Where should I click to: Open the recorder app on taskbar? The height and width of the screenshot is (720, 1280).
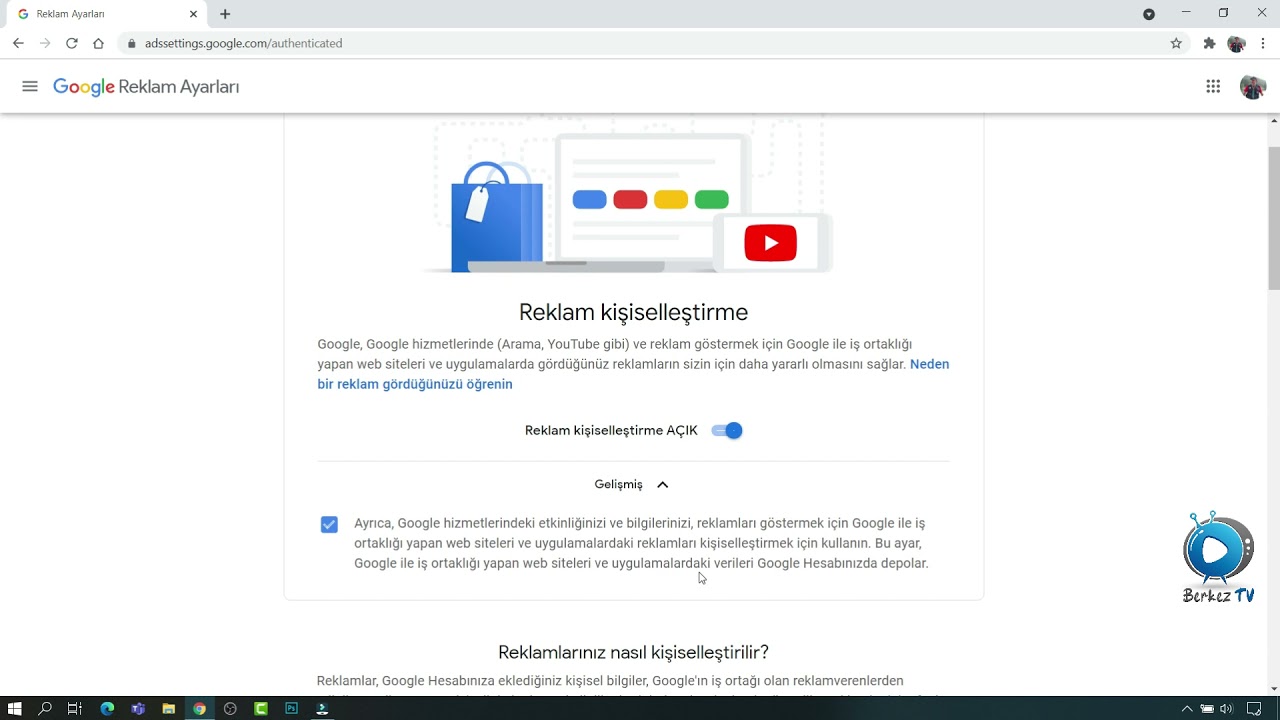(x=322, y=709)
